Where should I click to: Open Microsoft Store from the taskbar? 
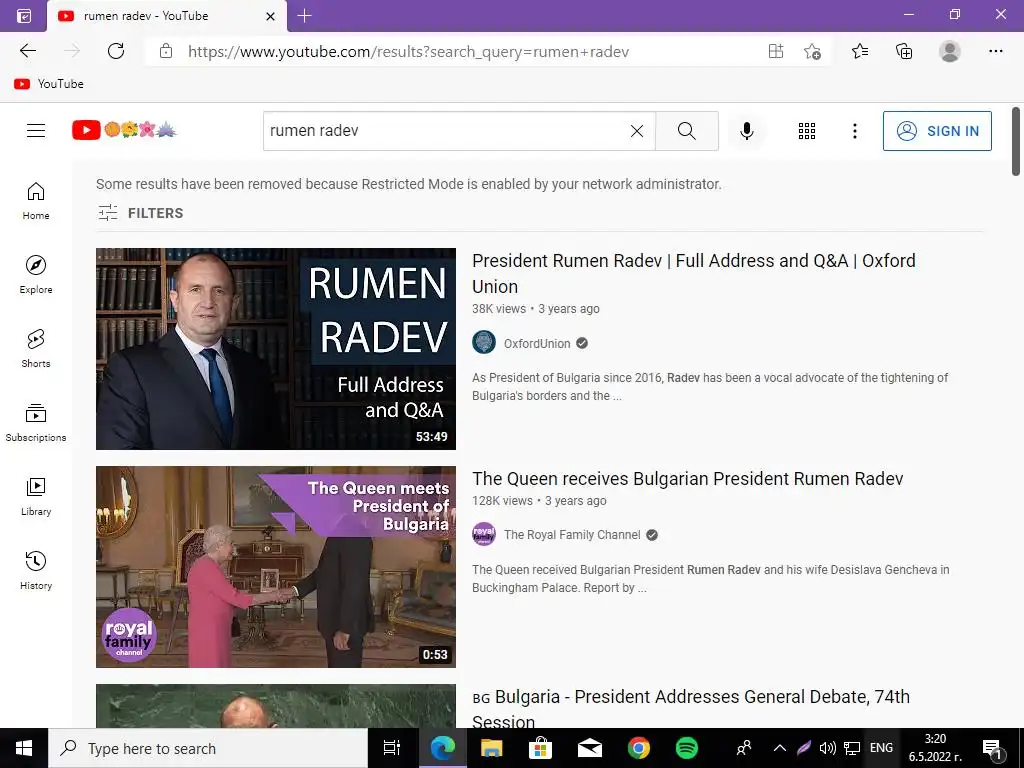(x=540, y=748)
